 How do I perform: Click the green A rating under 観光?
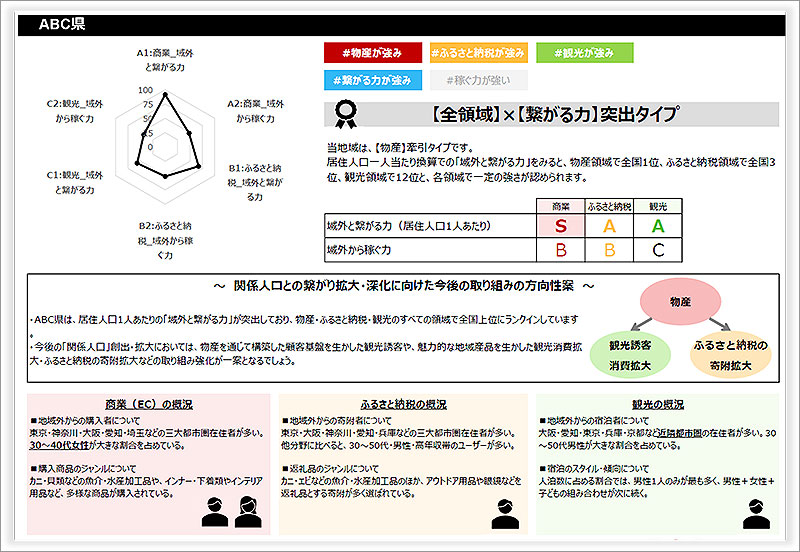[x=657, y=226]
